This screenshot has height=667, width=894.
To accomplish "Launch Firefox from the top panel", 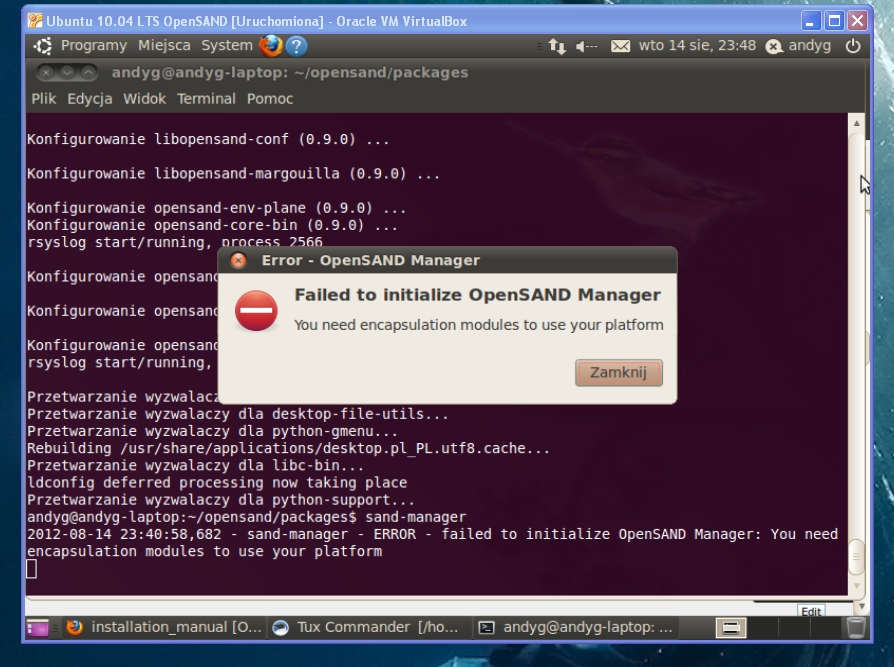I will point(271,46).
